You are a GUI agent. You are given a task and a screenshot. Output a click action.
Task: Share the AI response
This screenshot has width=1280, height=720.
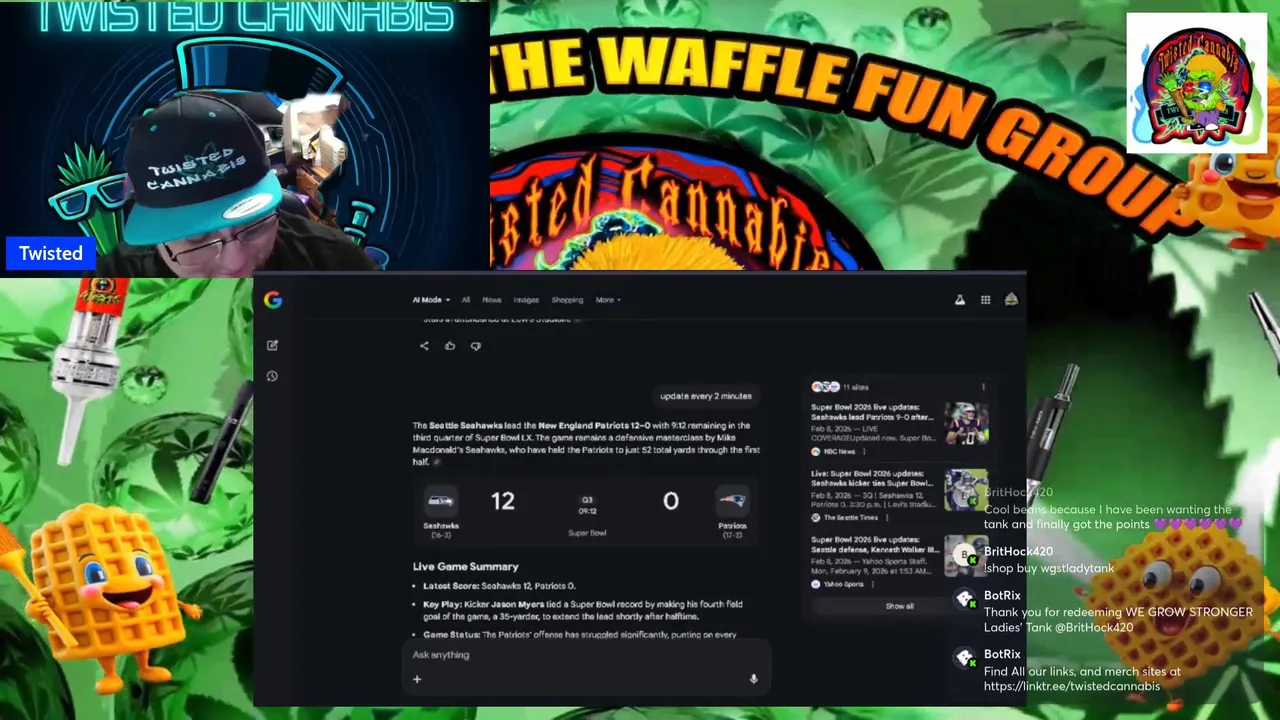click(x=424, y=346)
